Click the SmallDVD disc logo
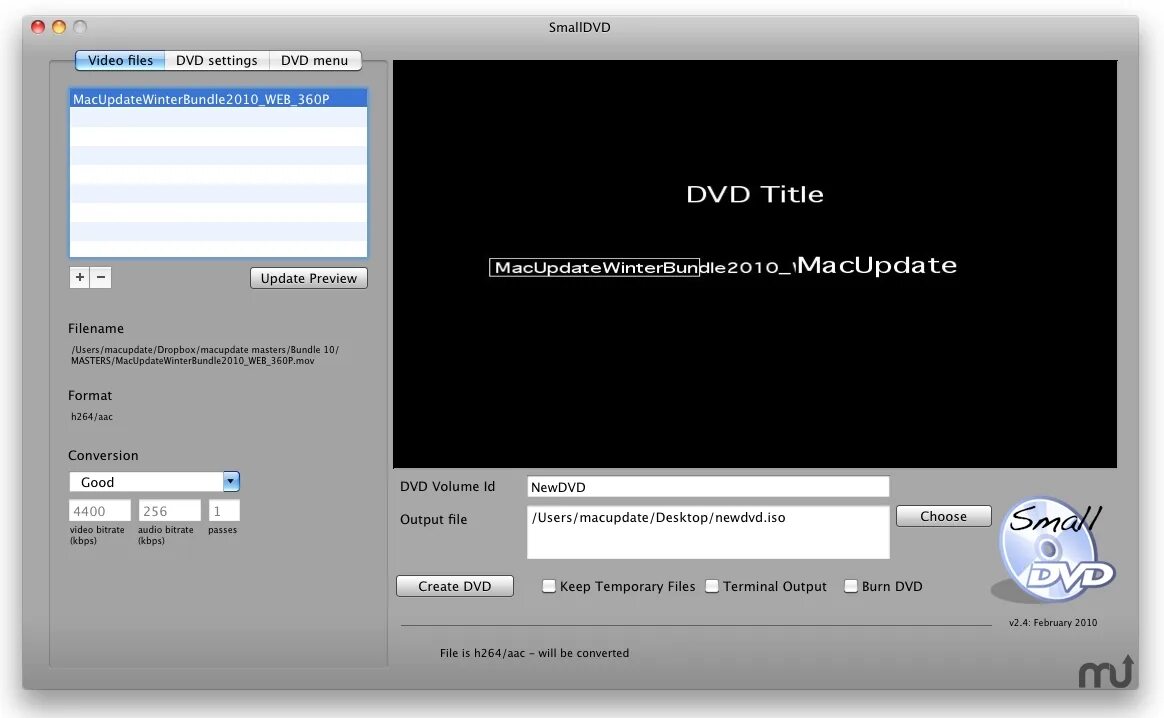The height and width of the screenshot is (718, 1164). (x=1055, y=551)
